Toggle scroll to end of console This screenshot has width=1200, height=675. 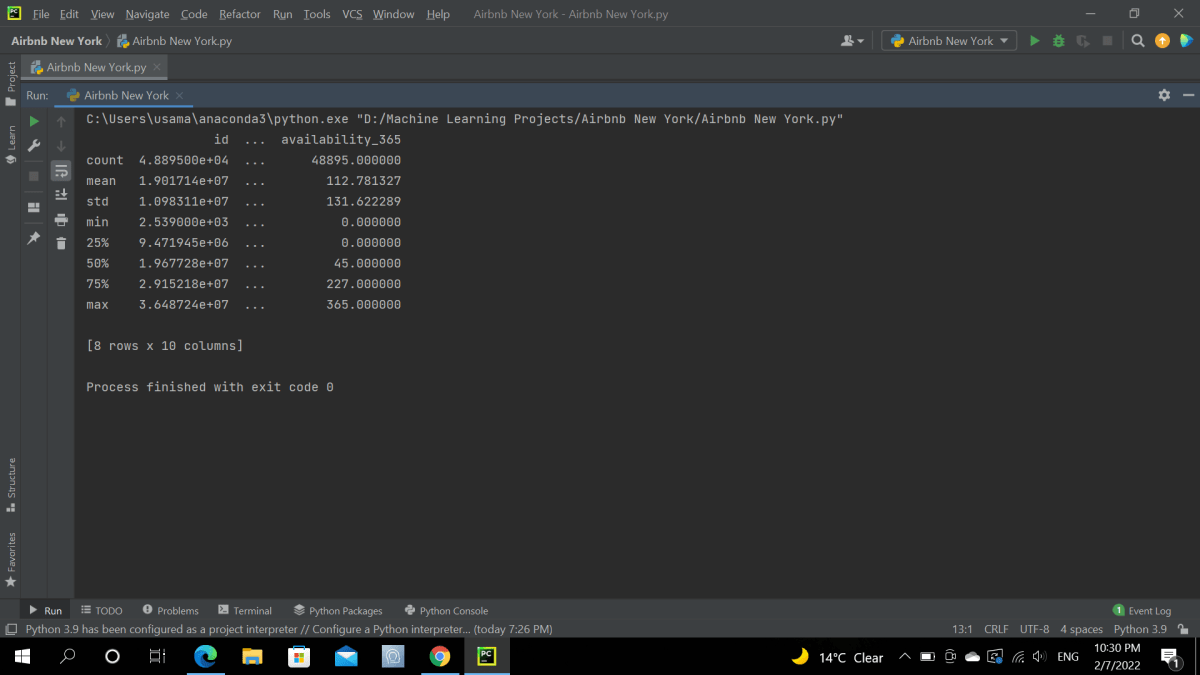pyautogui.click(x=61, y=194)
